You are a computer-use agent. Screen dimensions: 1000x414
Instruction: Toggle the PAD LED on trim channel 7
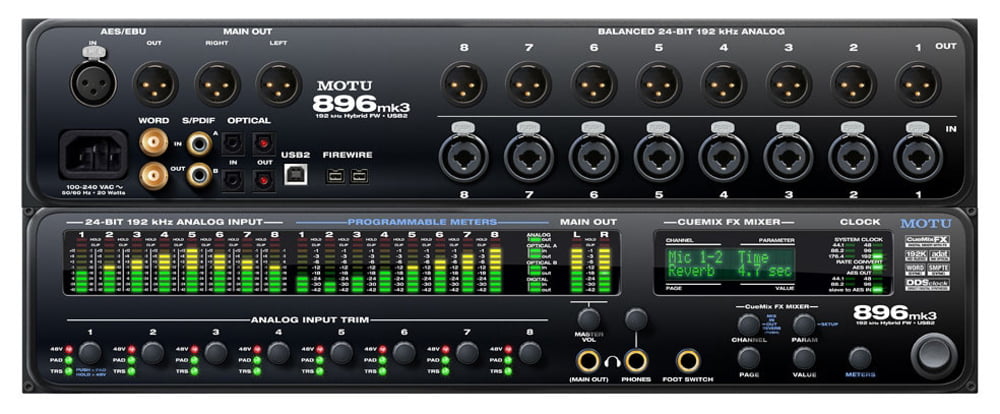pyautogui.click(x=446, y=360)
